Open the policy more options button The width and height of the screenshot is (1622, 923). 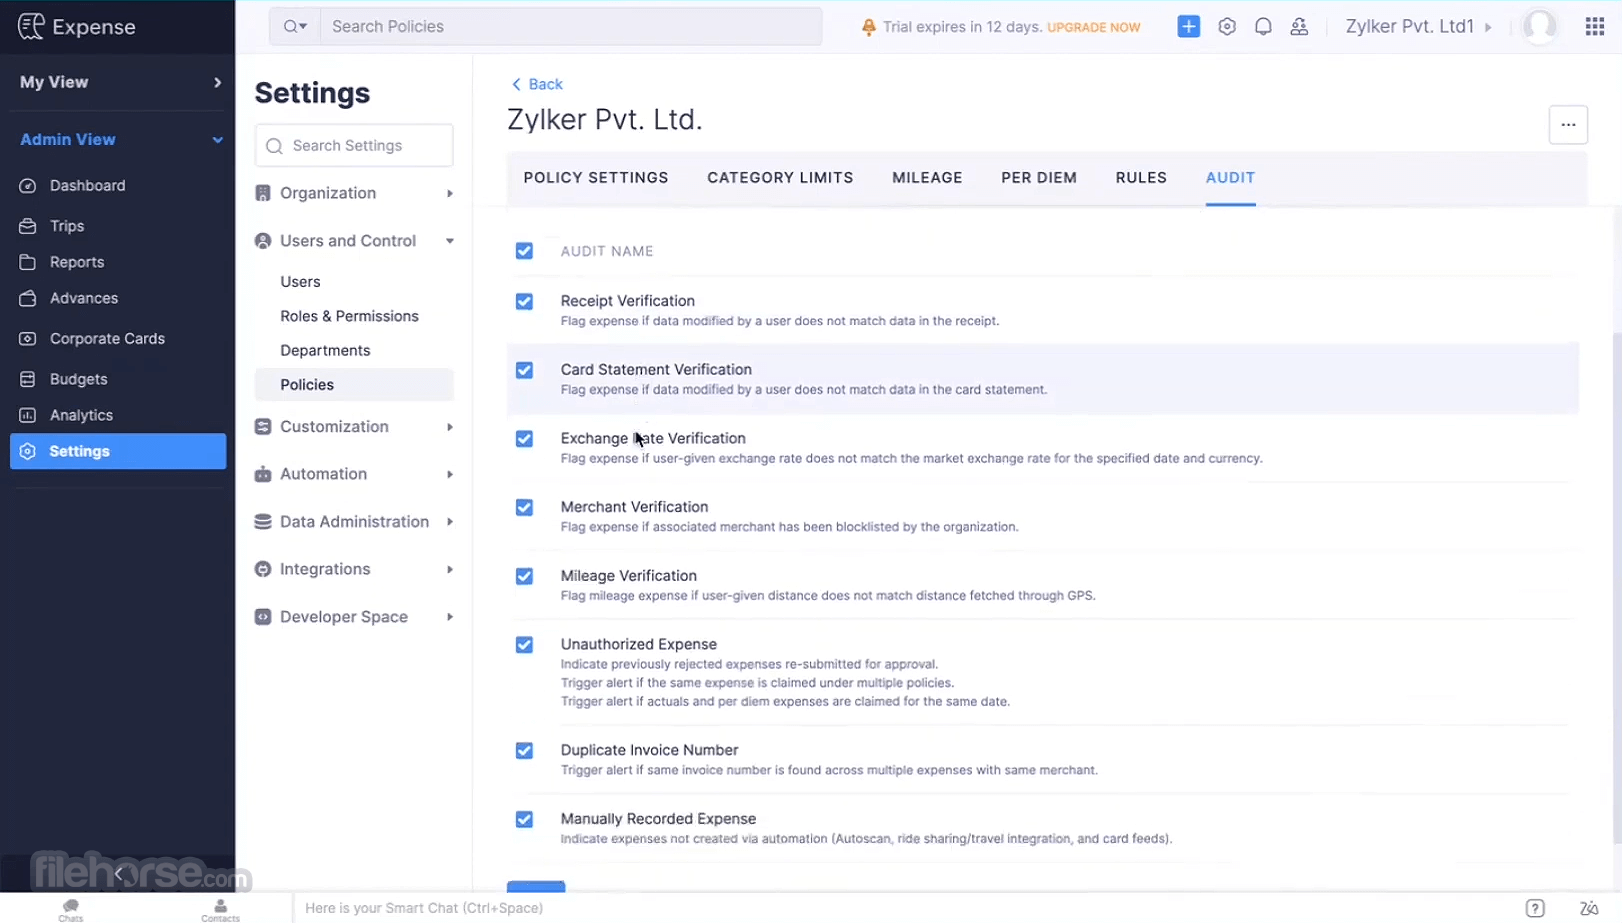click(x=1568, y=125)
